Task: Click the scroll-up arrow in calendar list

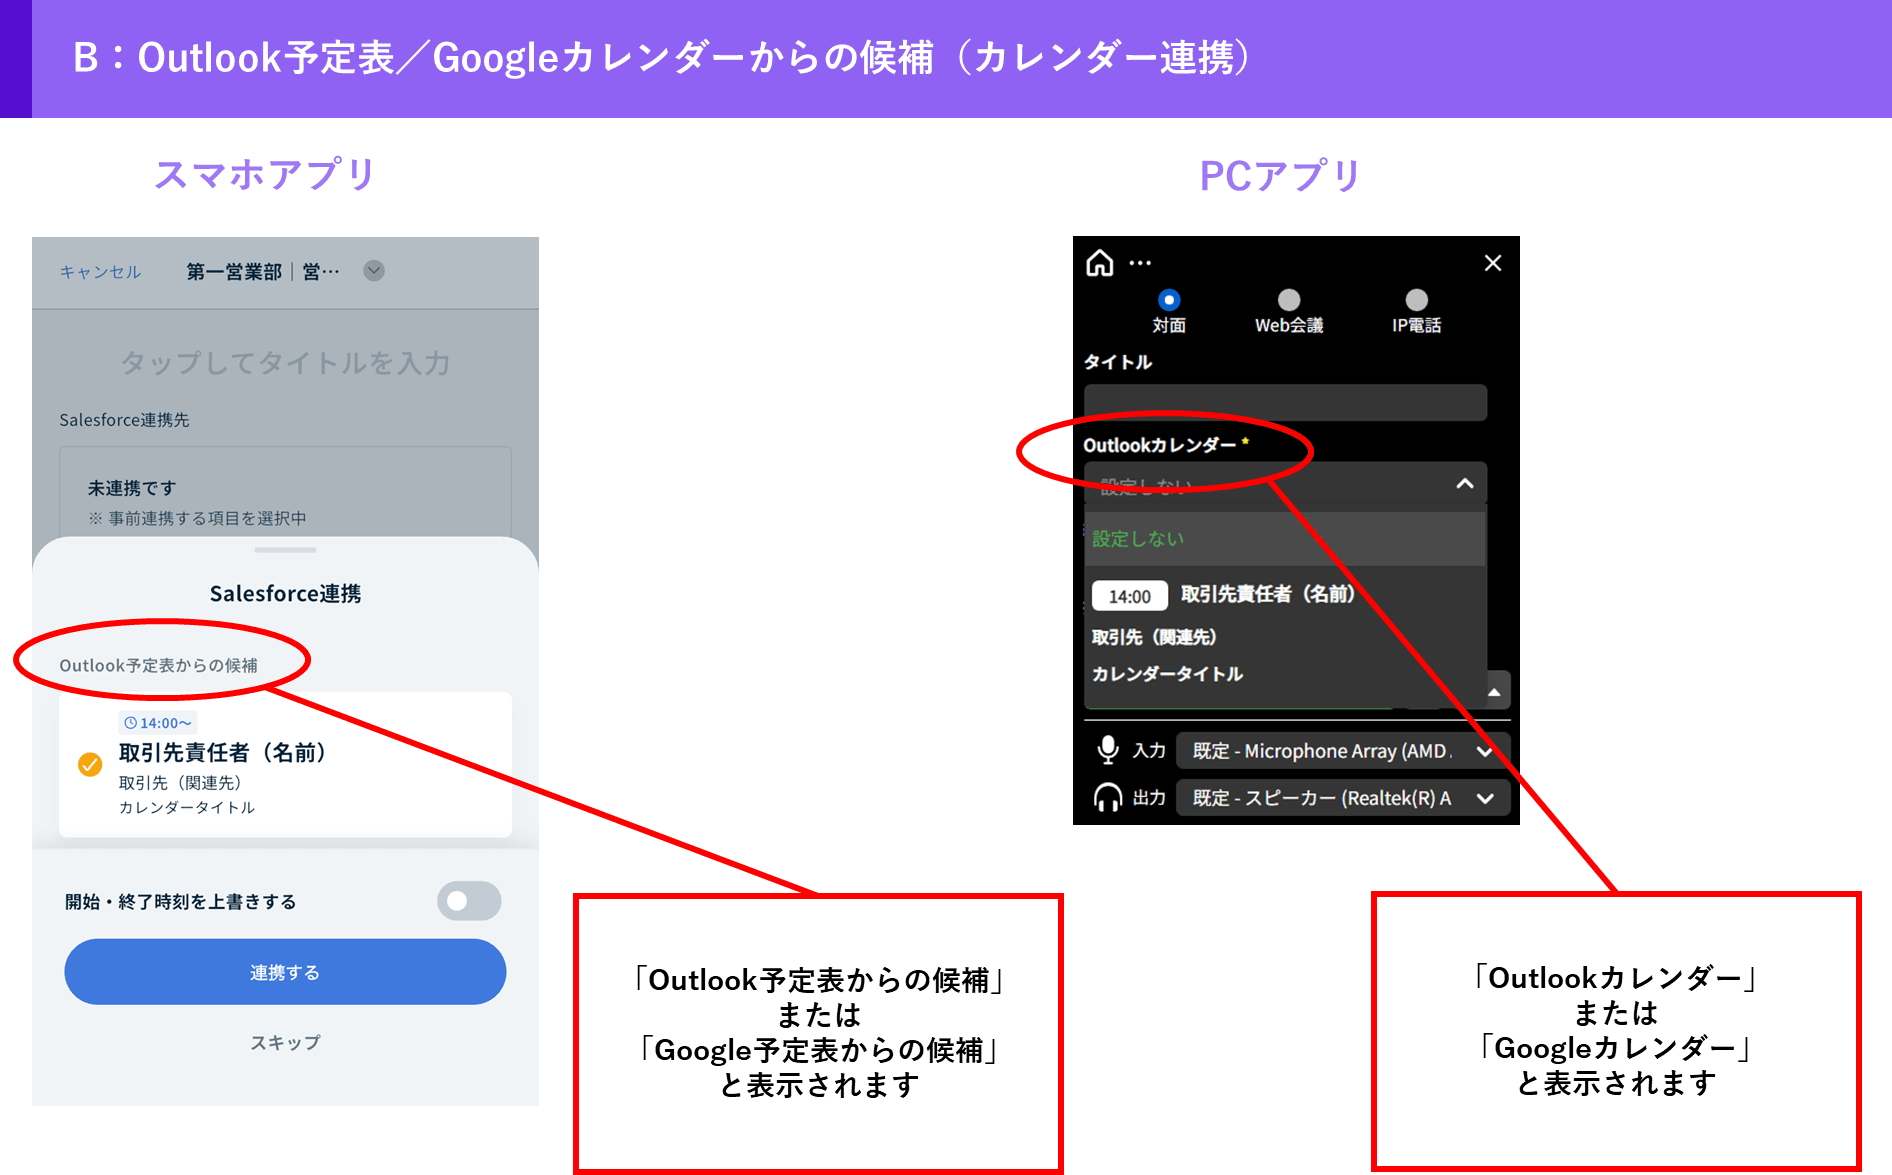Action: 1494,692
